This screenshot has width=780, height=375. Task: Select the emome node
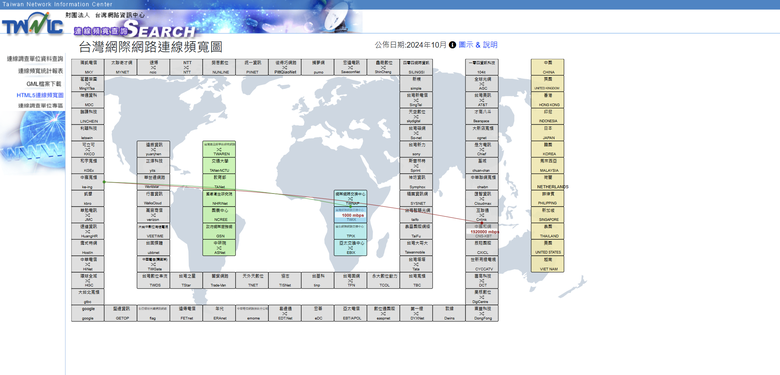coord(252,313)
